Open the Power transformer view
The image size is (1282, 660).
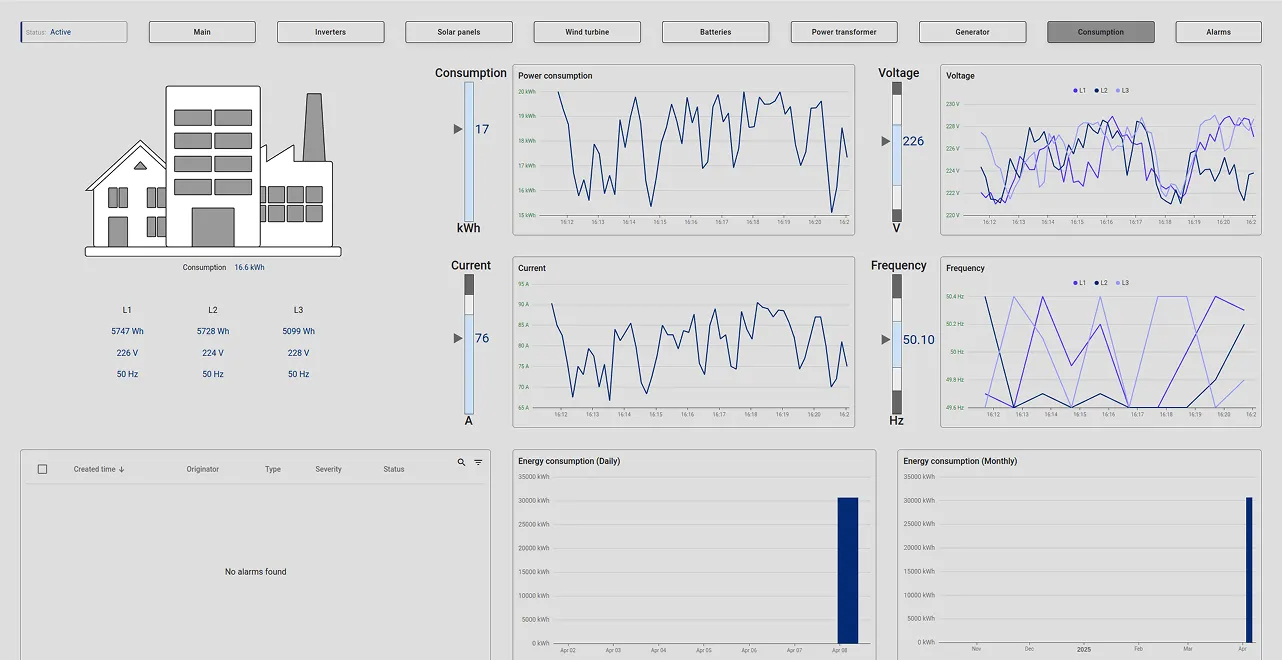coord(844,31)
